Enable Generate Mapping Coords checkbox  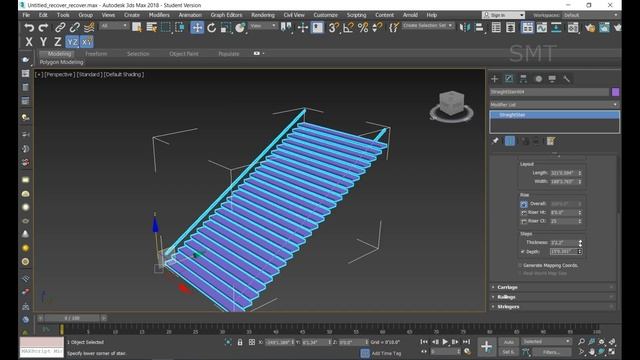[520, 265]
